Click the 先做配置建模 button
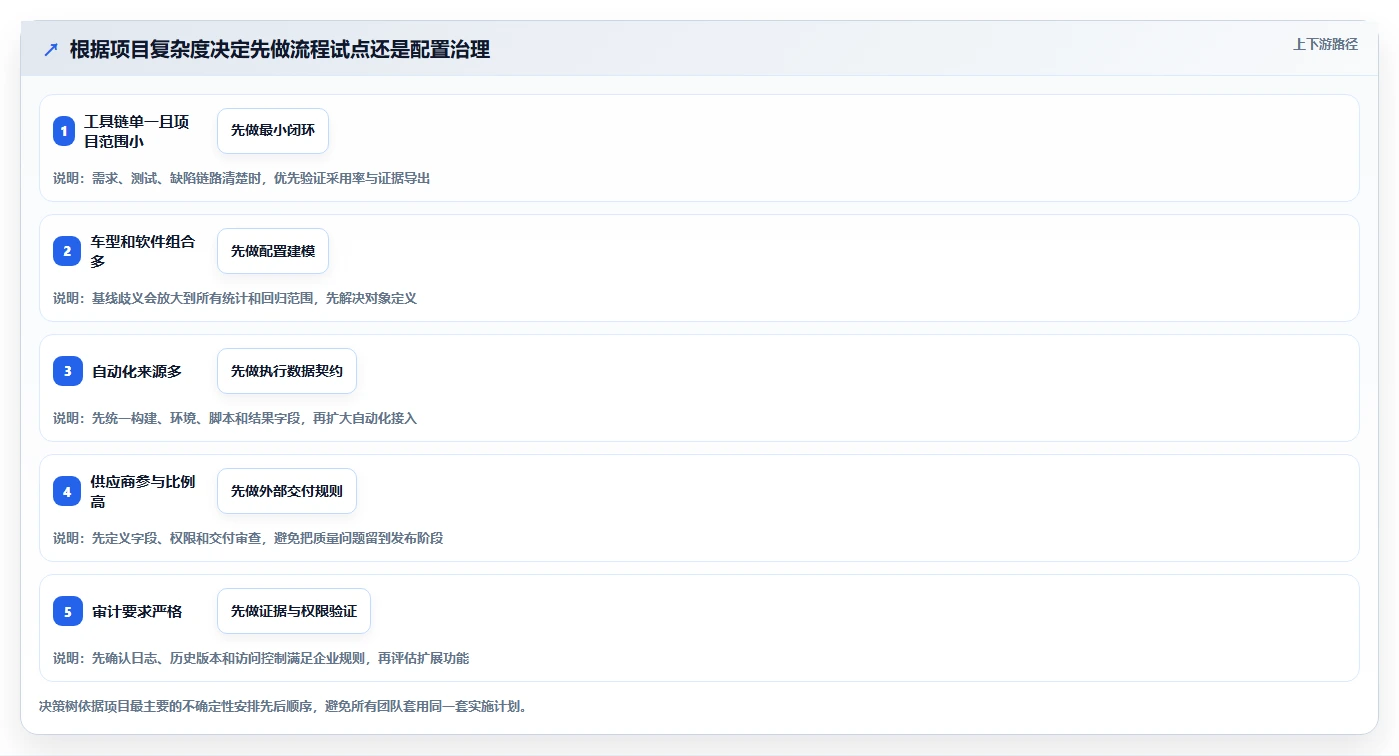Screen dimensions: 1399x756 click(273, 251)
